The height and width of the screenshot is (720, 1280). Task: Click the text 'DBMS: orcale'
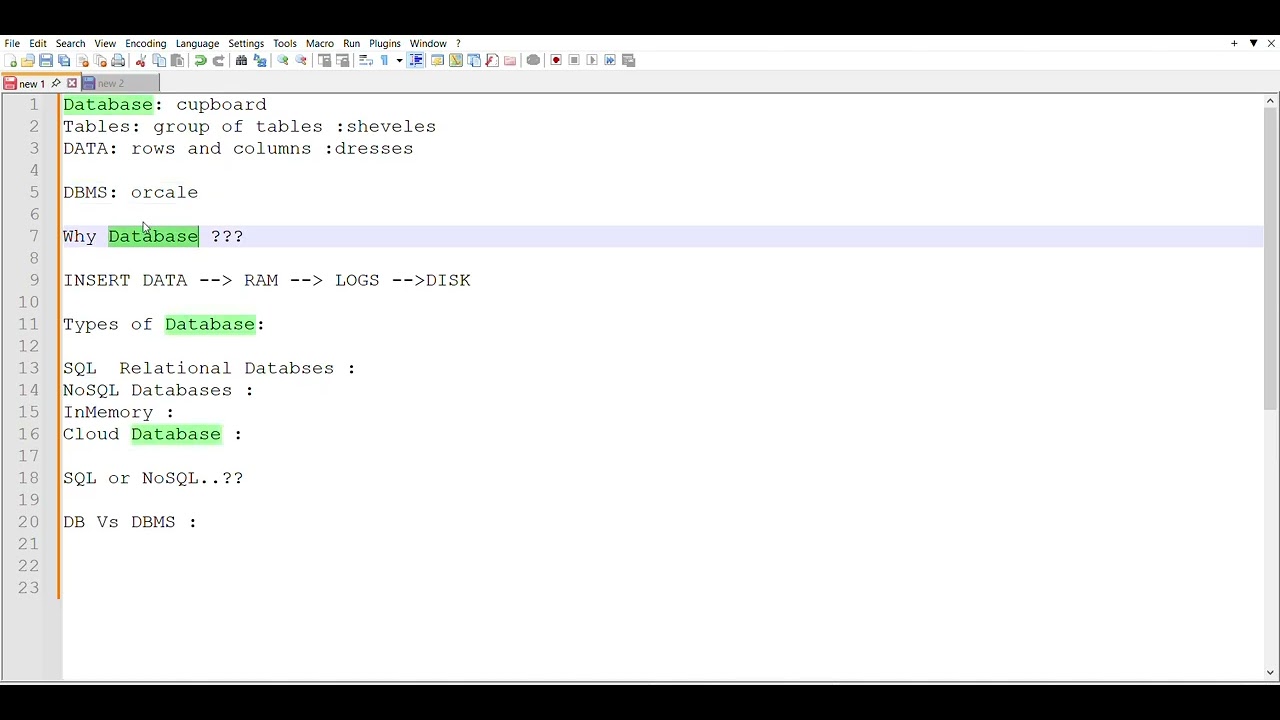click(x=131, y=192)
